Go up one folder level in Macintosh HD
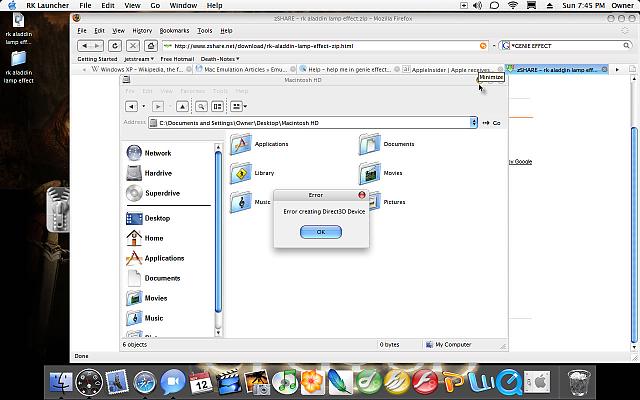This screenshot has width=640, height=400. click(182, 107)
